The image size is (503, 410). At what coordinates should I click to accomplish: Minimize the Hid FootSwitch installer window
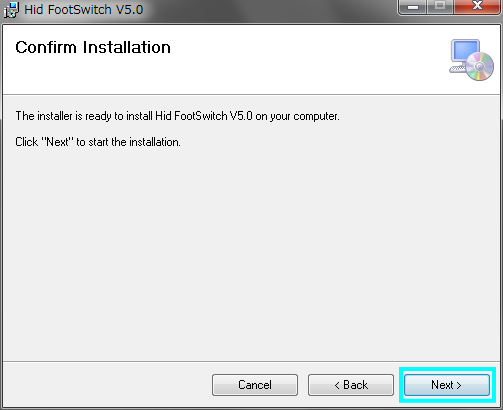(413, 6)
